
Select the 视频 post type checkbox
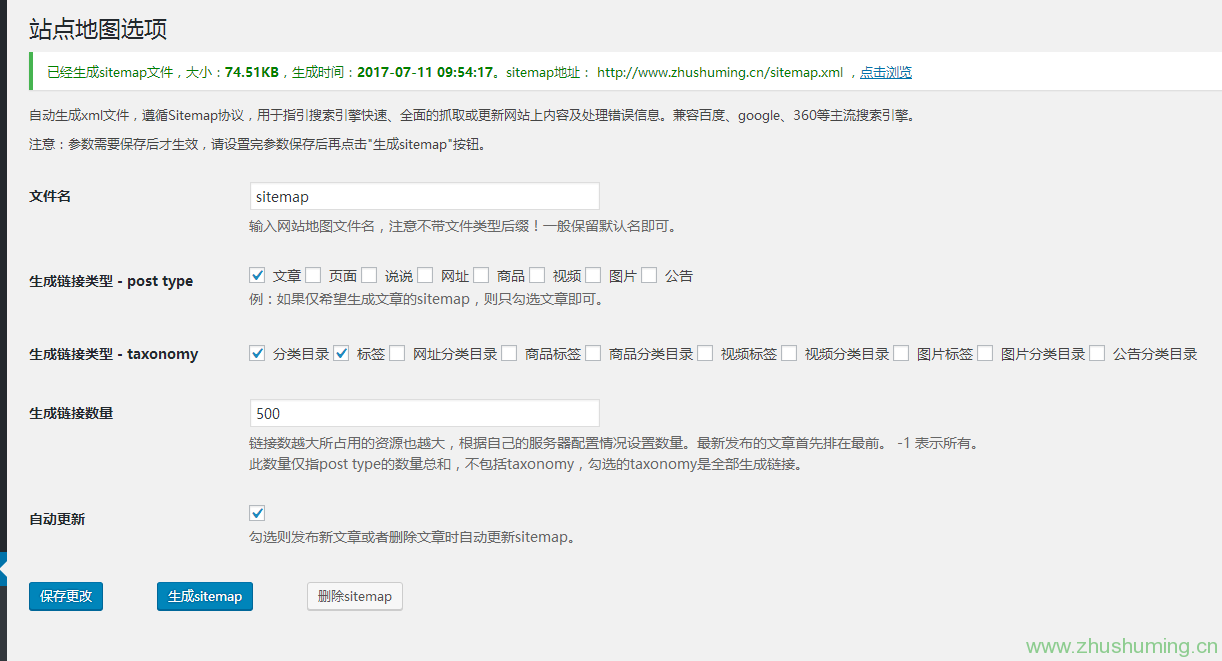click(x=537, y=275)
